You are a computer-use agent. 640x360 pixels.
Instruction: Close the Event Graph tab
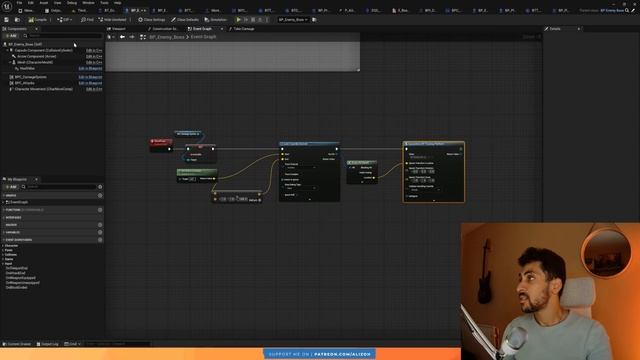[222, 29]
